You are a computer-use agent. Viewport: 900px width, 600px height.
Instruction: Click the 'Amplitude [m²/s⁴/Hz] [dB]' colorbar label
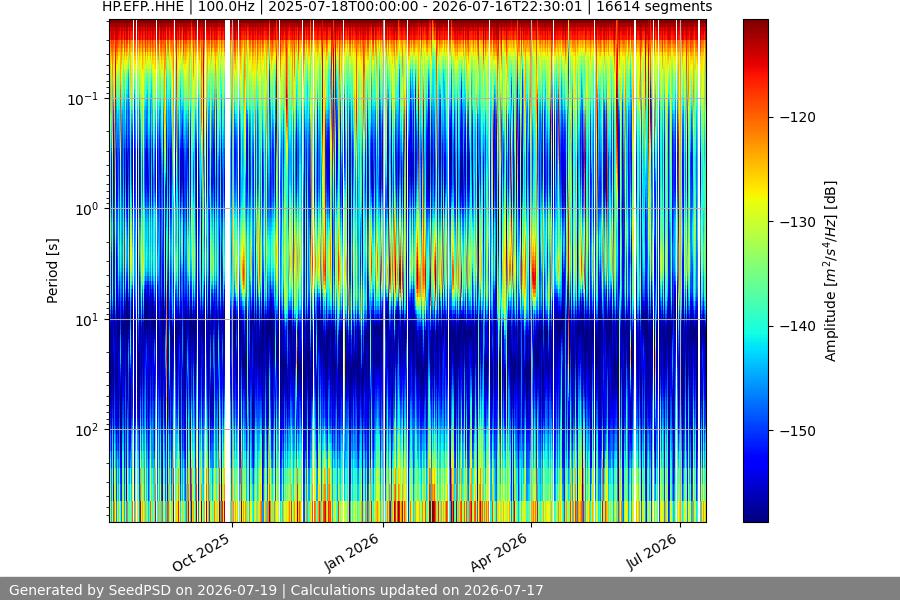(x=831, y=271)
